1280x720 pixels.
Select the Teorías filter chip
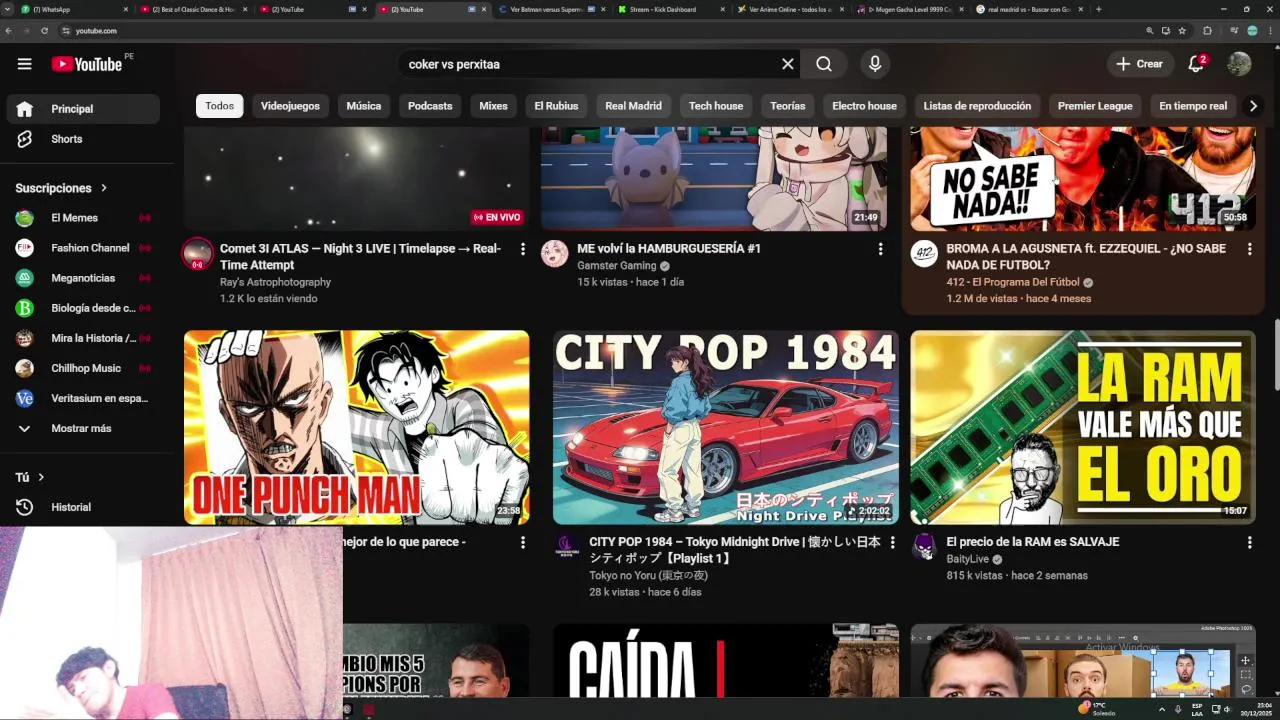[788, 106]
